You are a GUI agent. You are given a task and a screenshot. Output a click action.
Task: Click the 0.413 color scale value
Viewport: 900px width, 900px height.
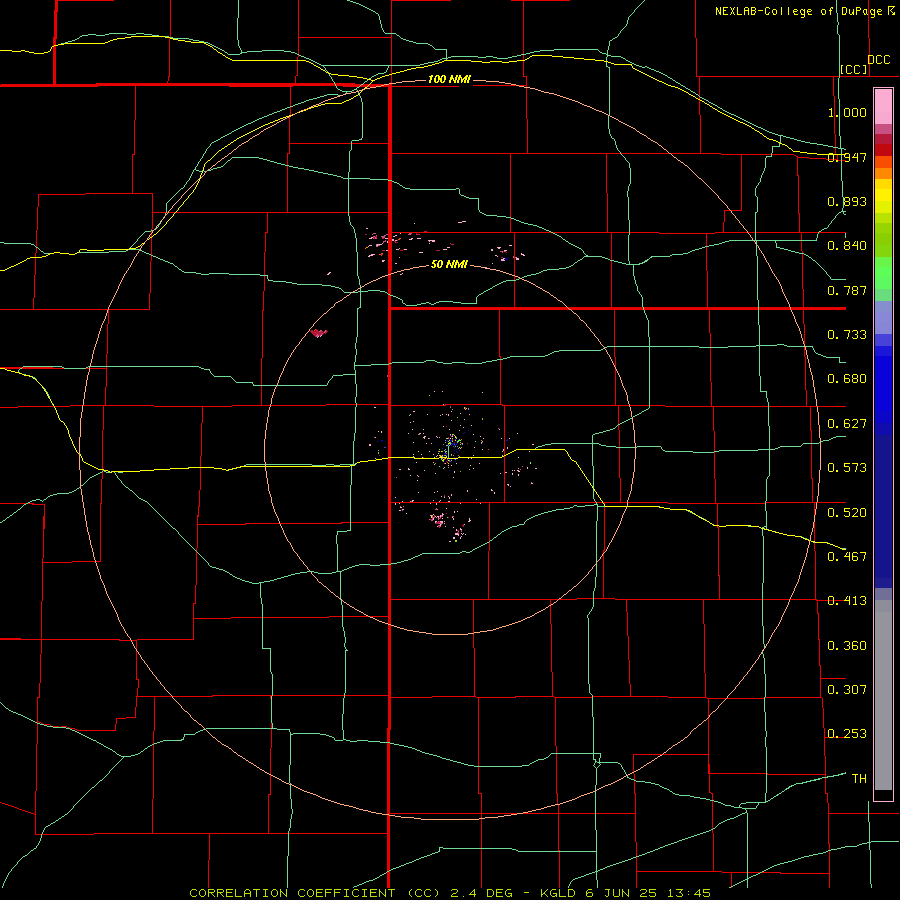[847, 601]
